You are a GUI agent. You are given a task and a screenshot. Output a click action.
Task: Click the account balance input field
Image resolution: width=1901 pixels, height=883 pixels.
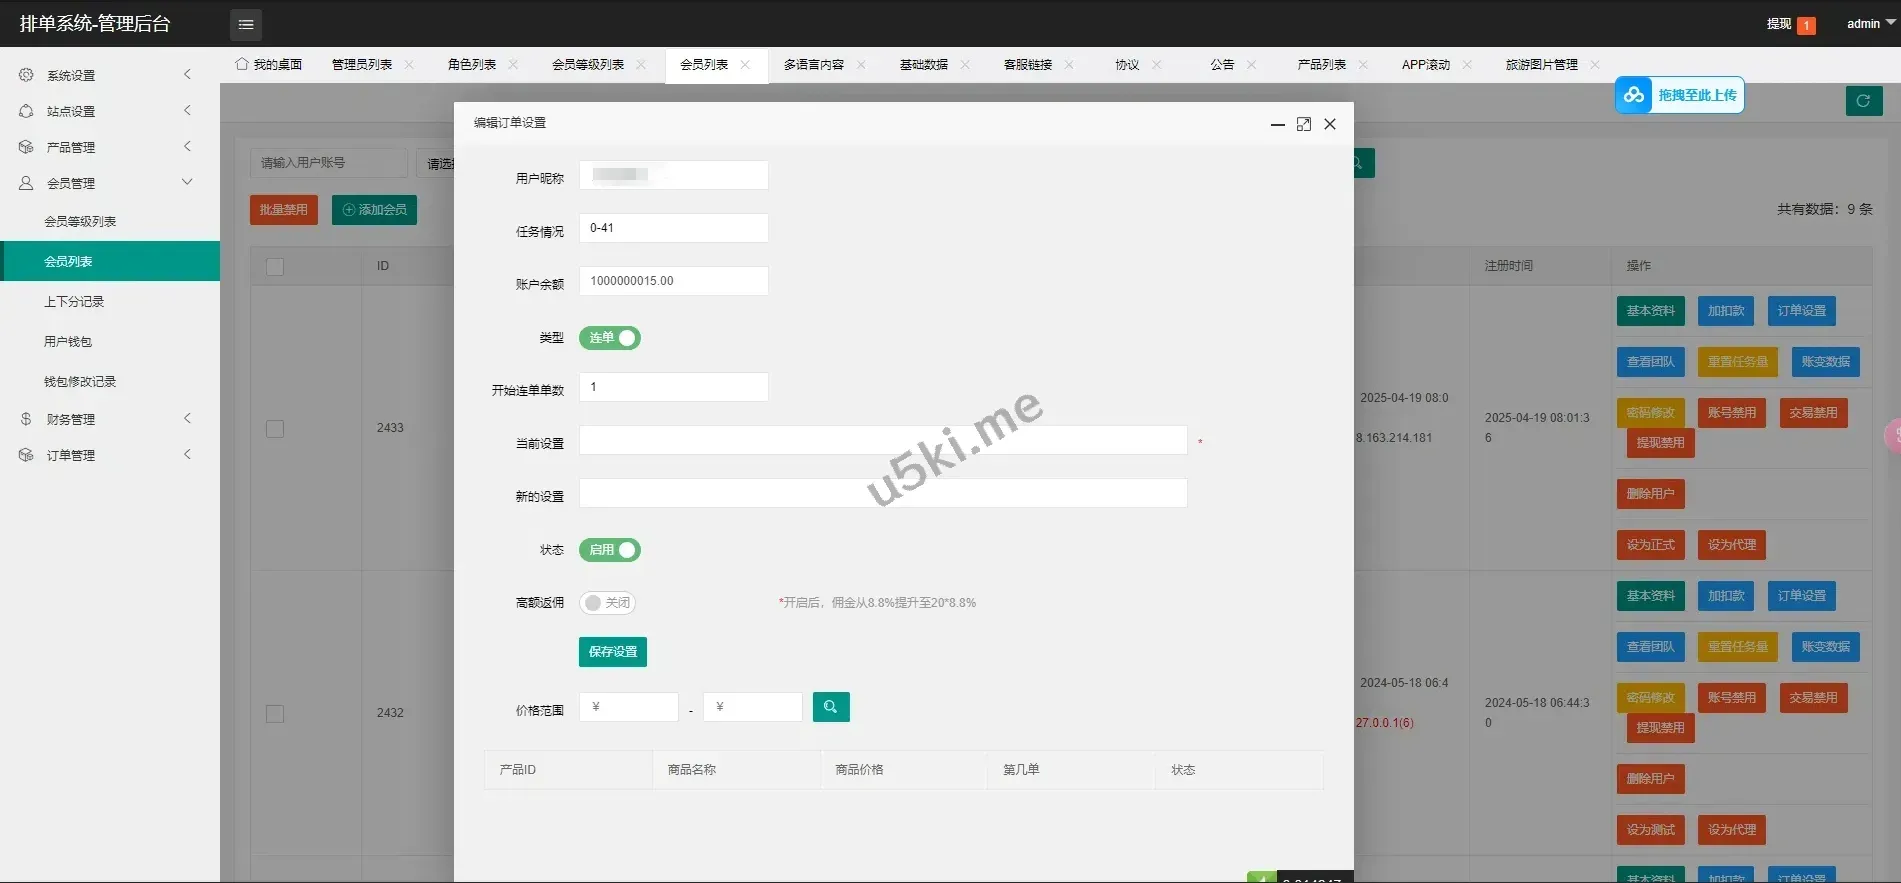[673, 281]
